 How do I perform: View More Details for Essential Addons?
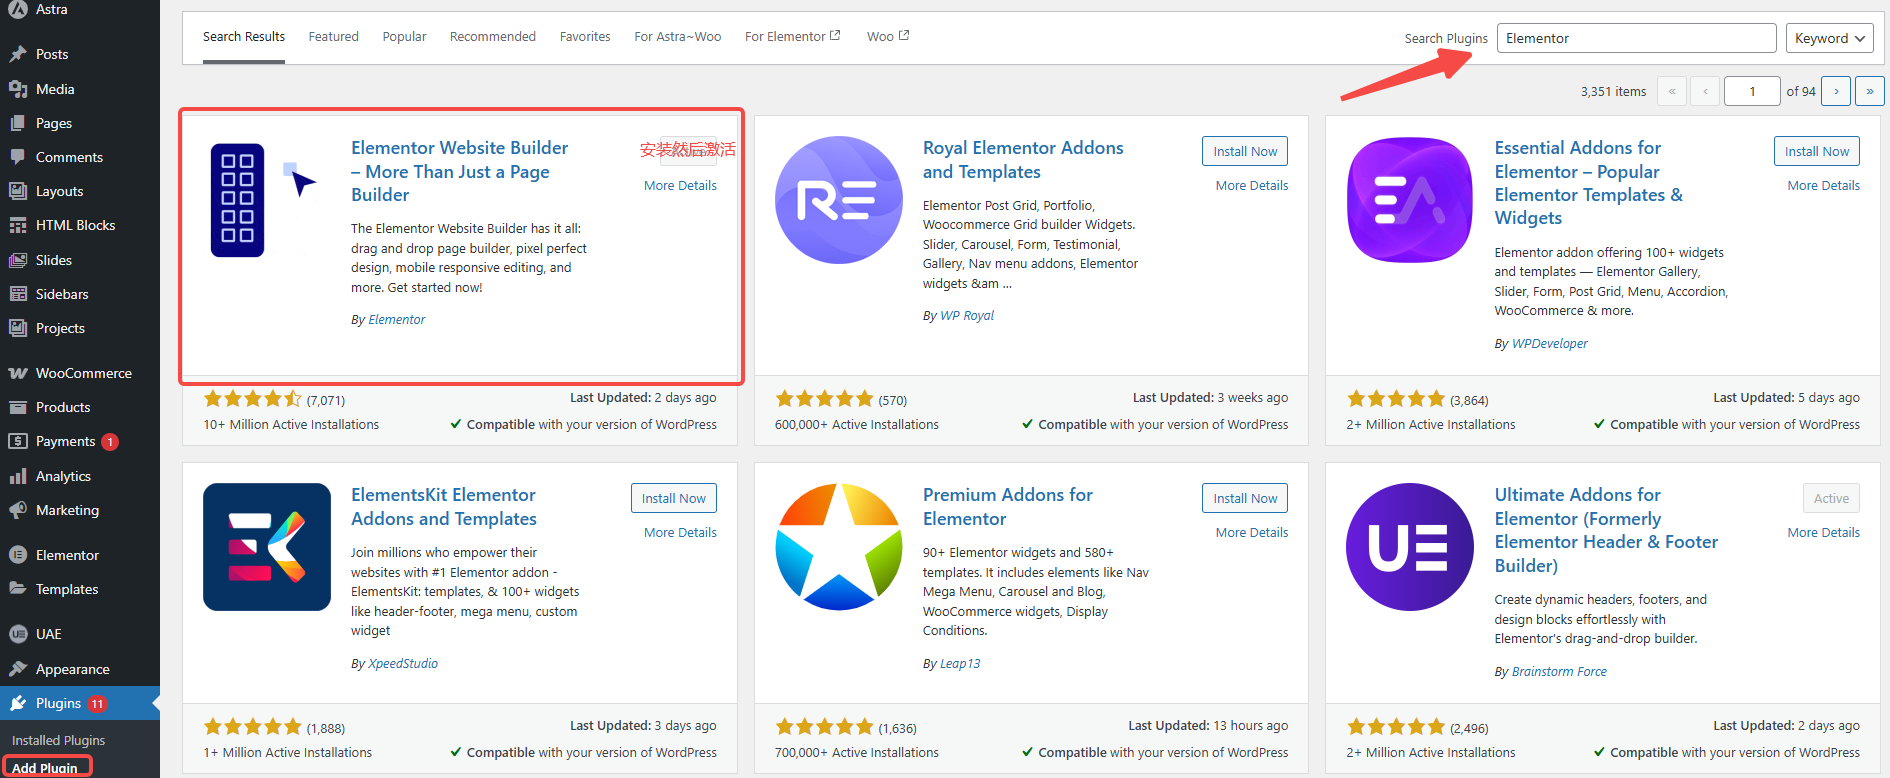point(1824,186)
